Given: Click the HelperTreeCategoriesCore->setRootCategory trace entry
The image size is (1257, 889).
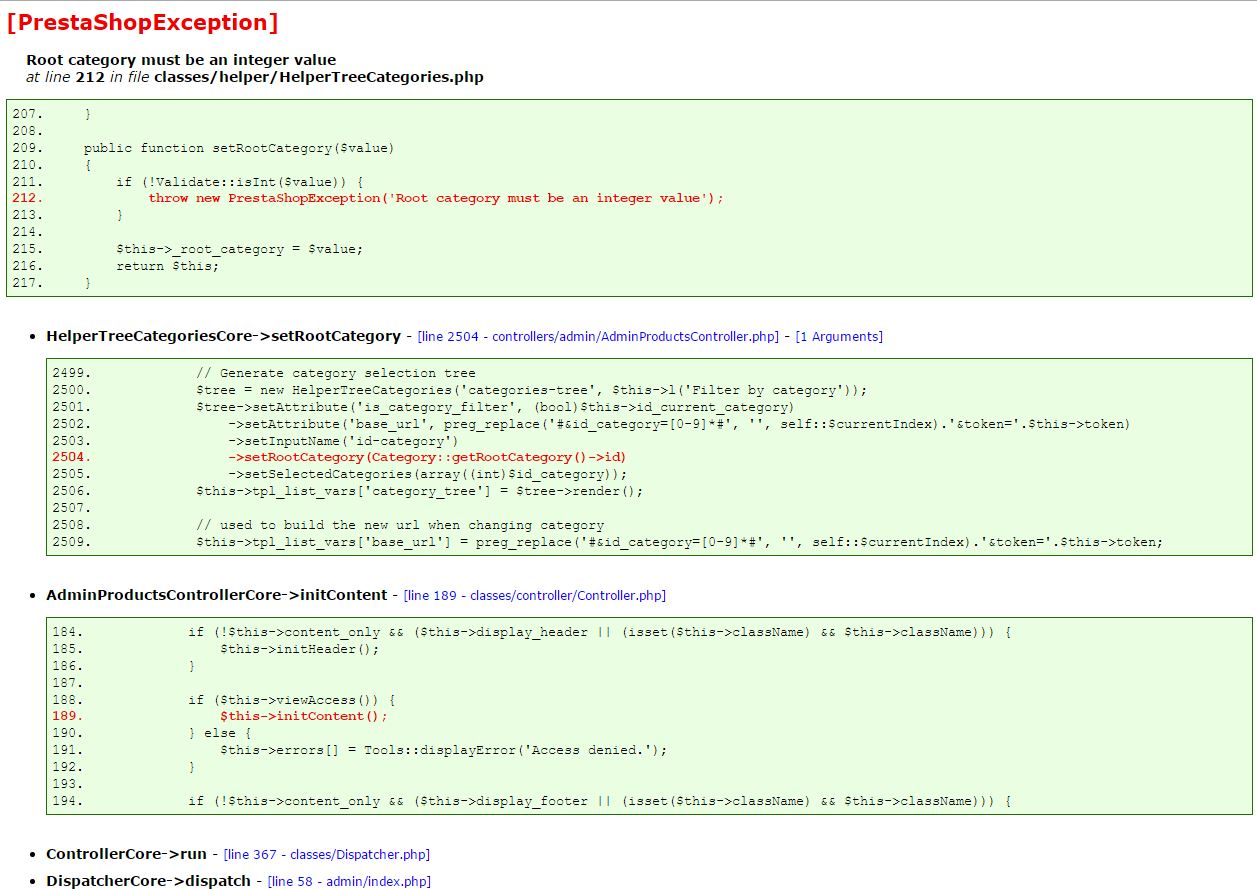Looking at the screenshot, I should (x=223, y=336).
